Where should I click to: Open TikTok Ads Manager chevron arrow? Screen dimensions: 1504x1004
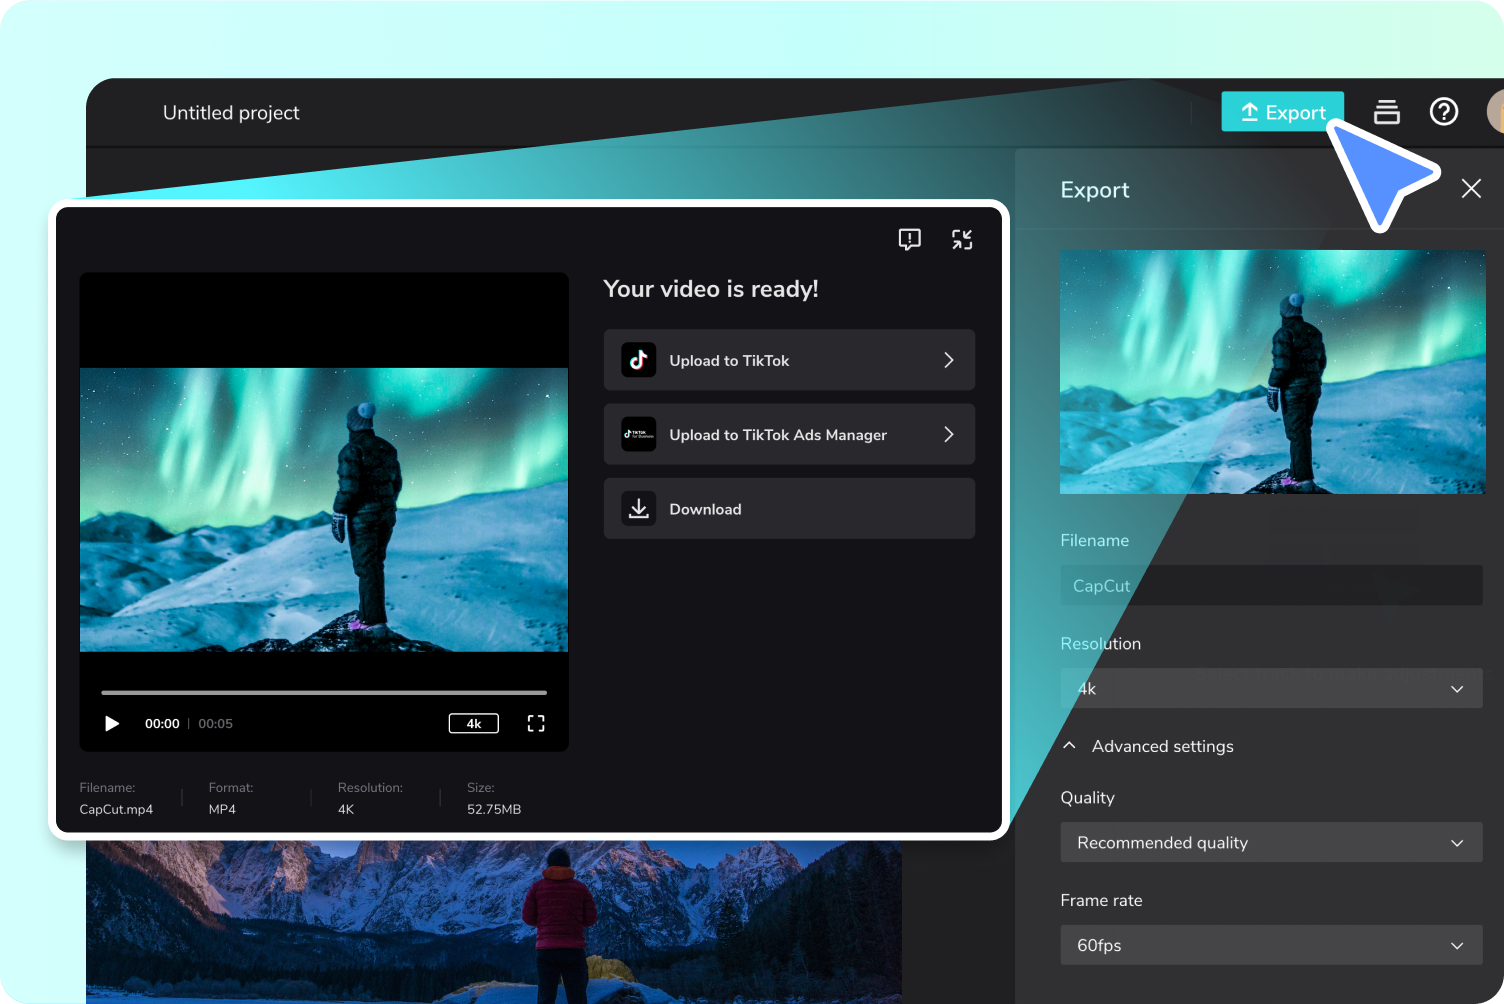click(x=949, y=434)
